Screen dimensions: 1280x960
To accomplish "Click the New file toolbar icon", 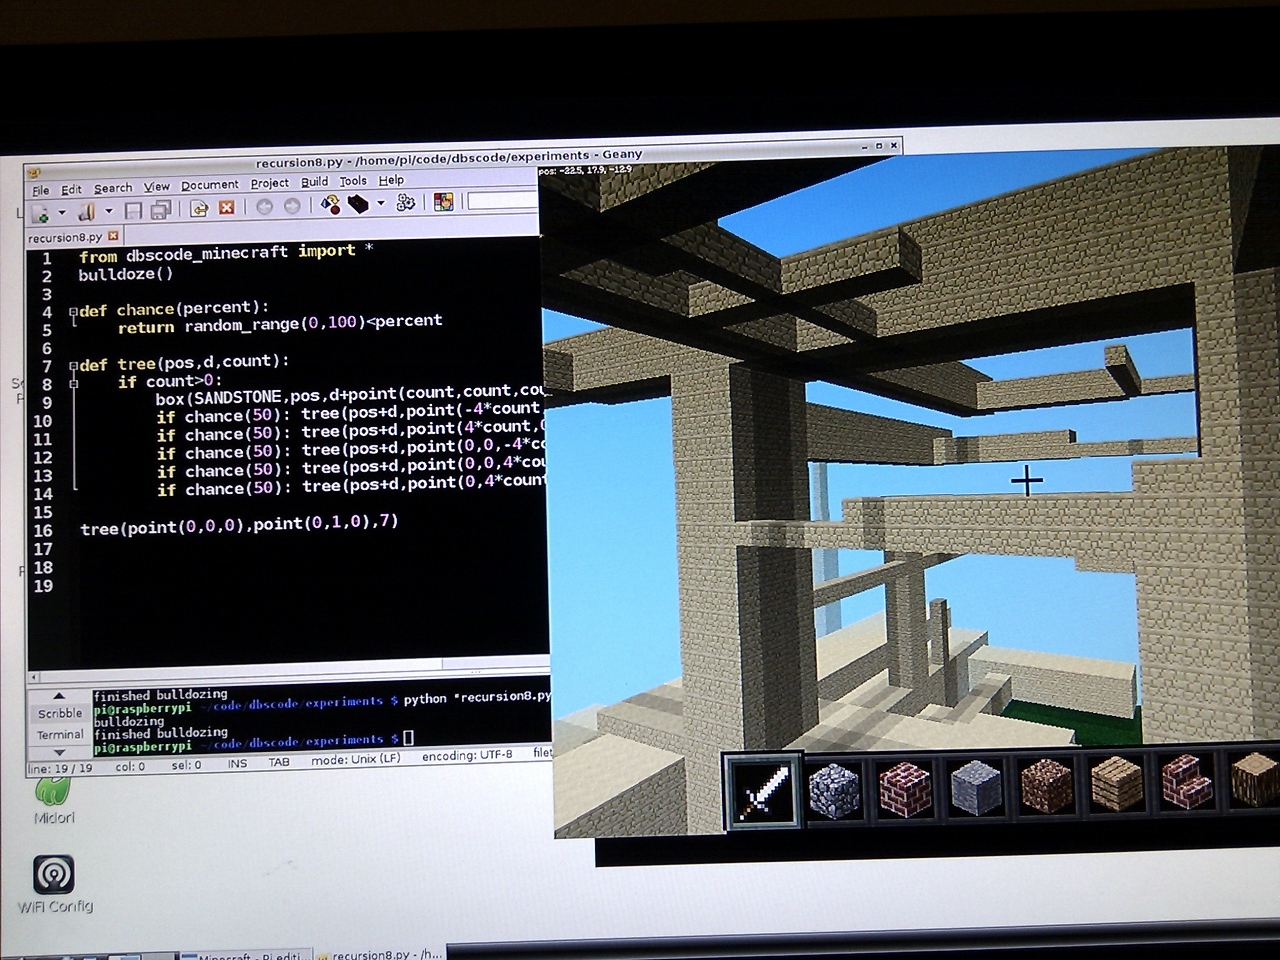I will 41,213.
